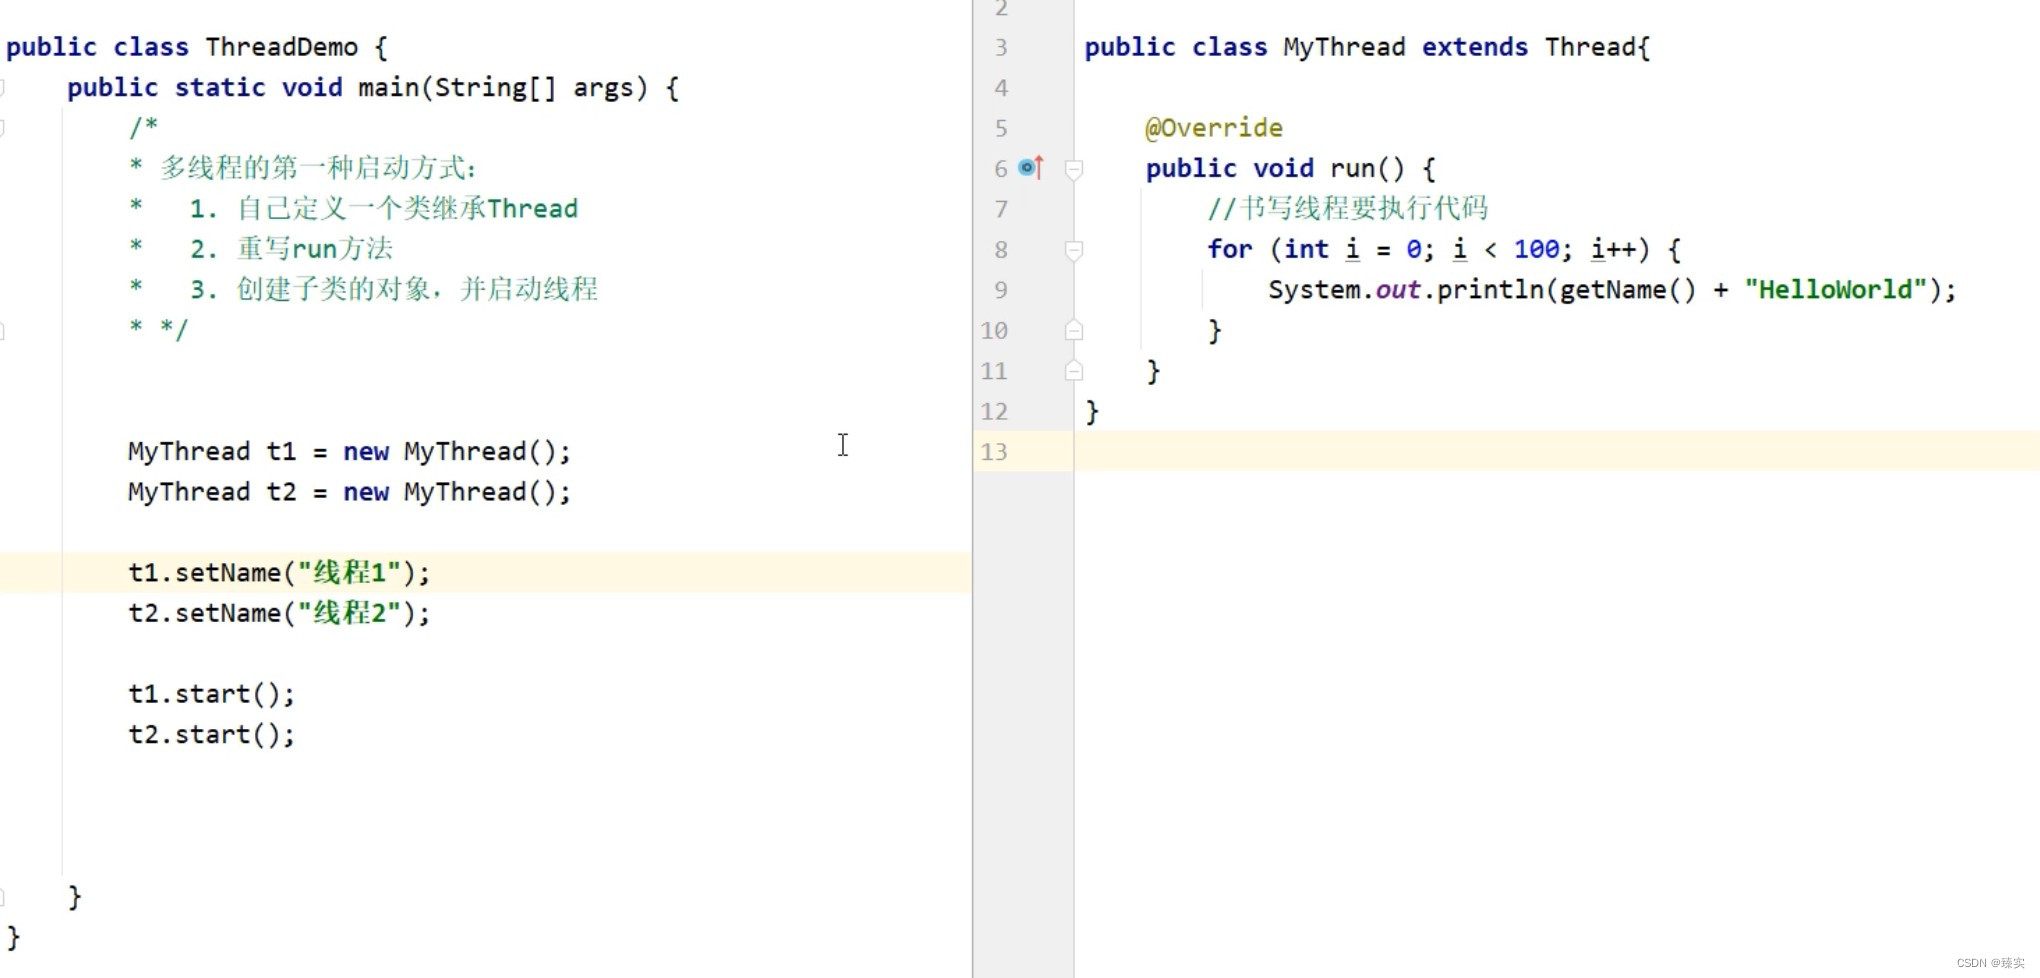Click line number 12 in the gutter
This screenshot has width=2040, height=978.
(x=994, y=411)
